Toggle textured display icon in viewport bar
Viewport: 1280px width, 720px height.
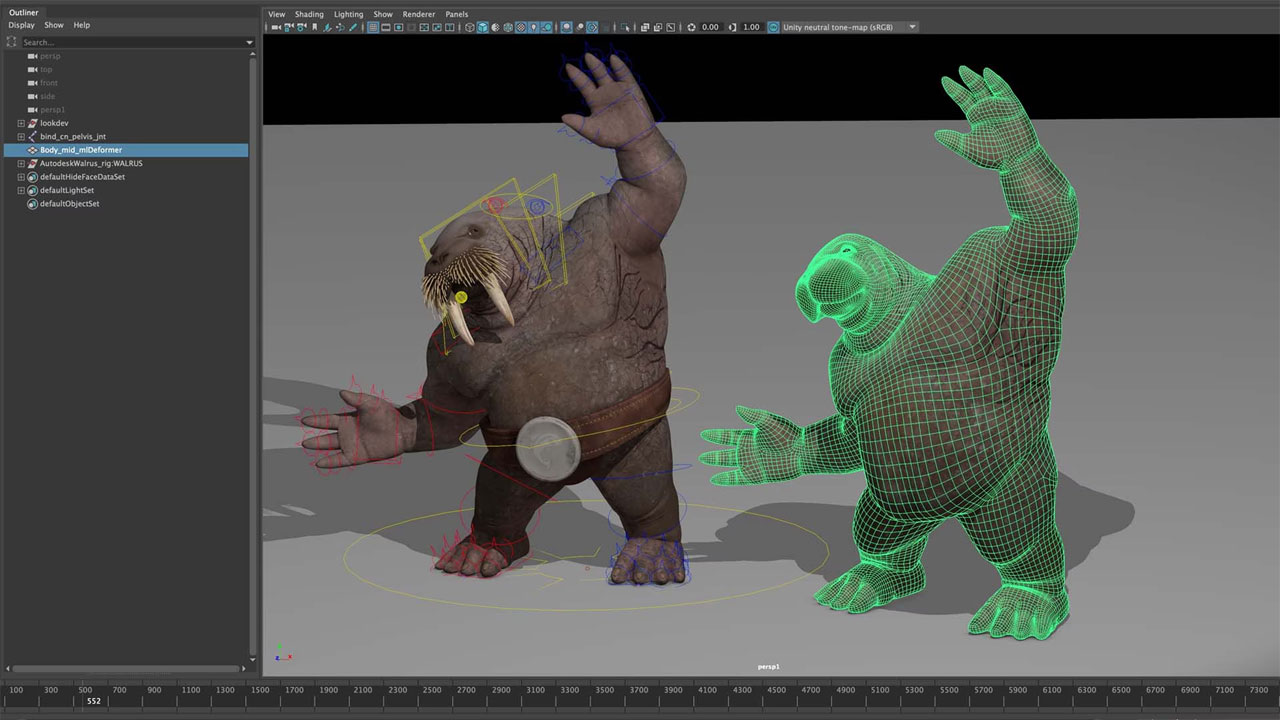(x=519, y=28)
